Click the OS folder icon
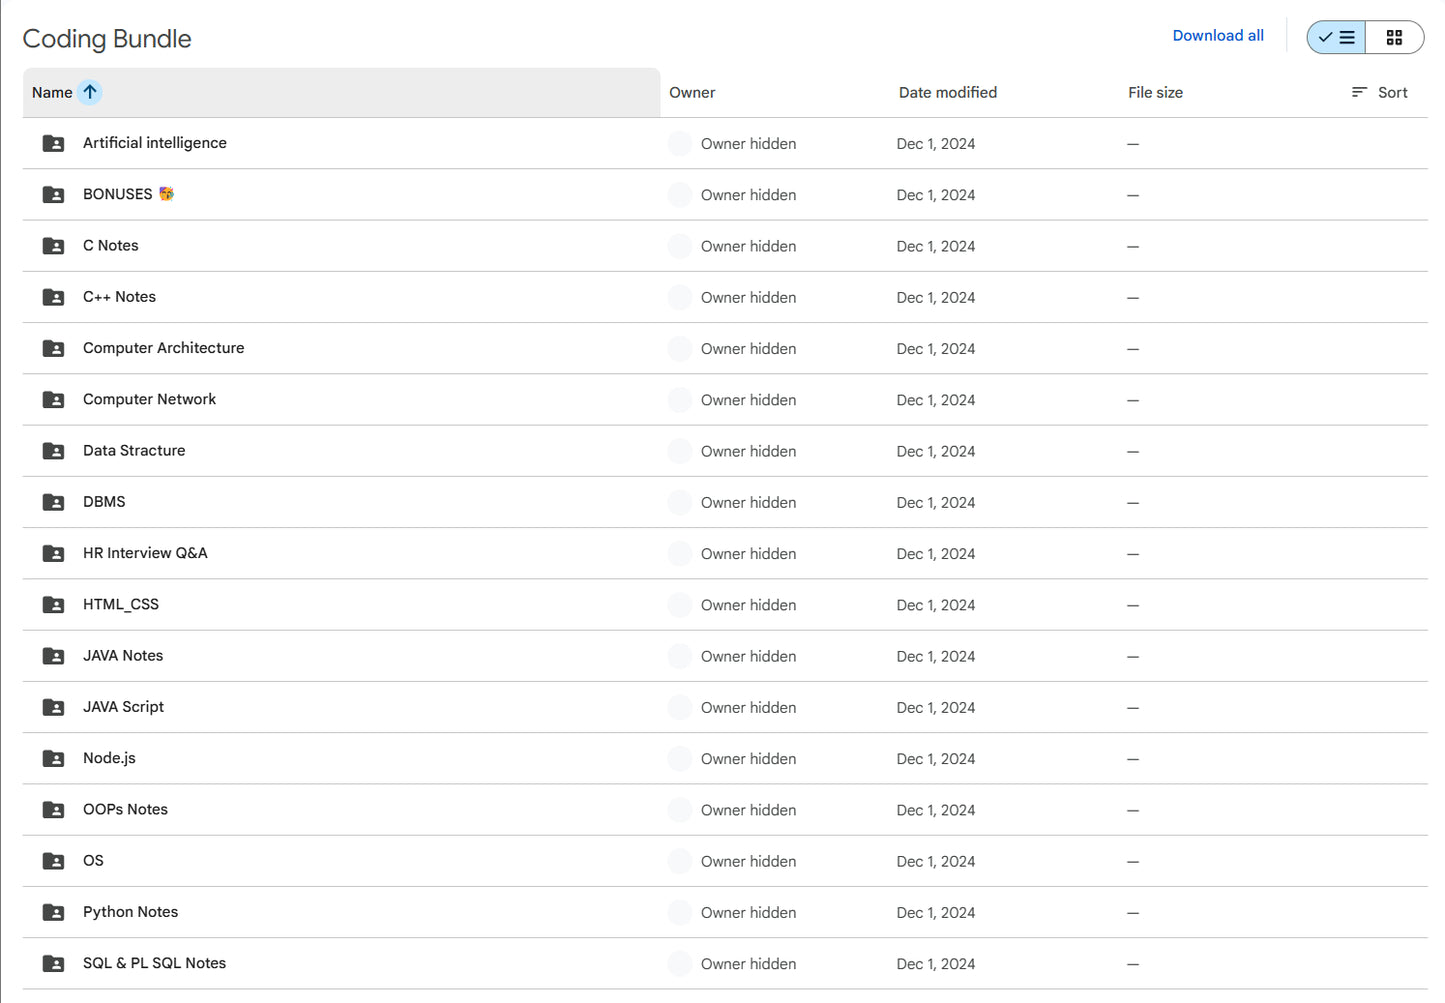Viewport: 1445px width, 1003px height. pos(53,861)
